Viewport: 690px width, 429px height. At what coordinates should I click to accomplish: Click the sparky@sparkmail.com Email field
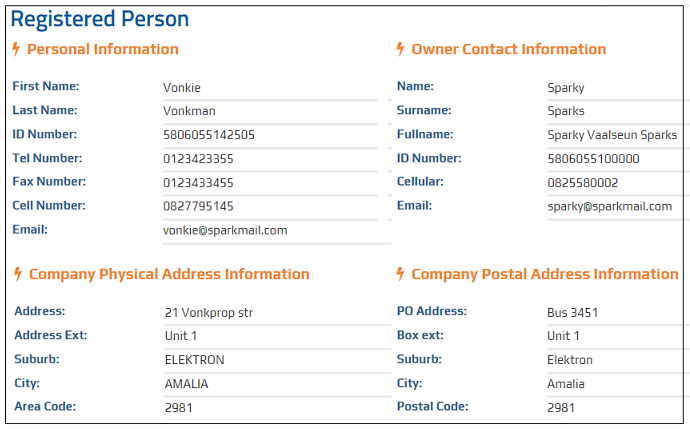coord(617,206)
